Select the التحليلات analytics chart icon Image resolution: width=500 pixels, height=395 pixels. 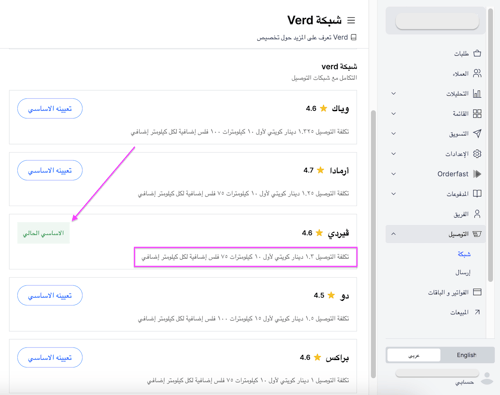point(477,94)
